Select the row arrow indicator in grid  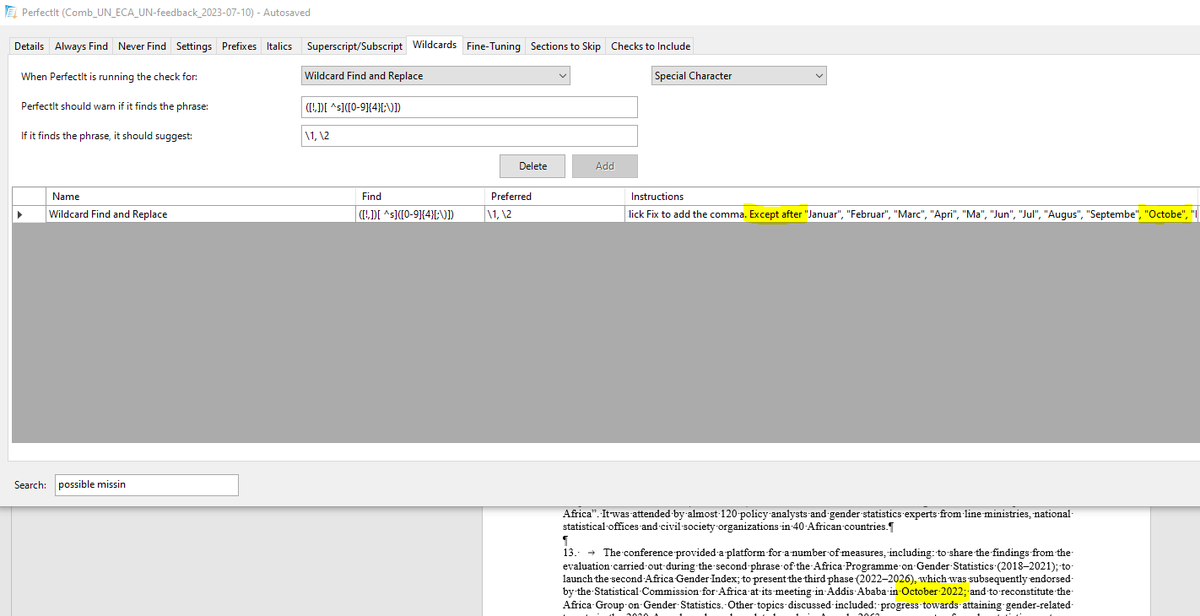[x=28, y=214]
